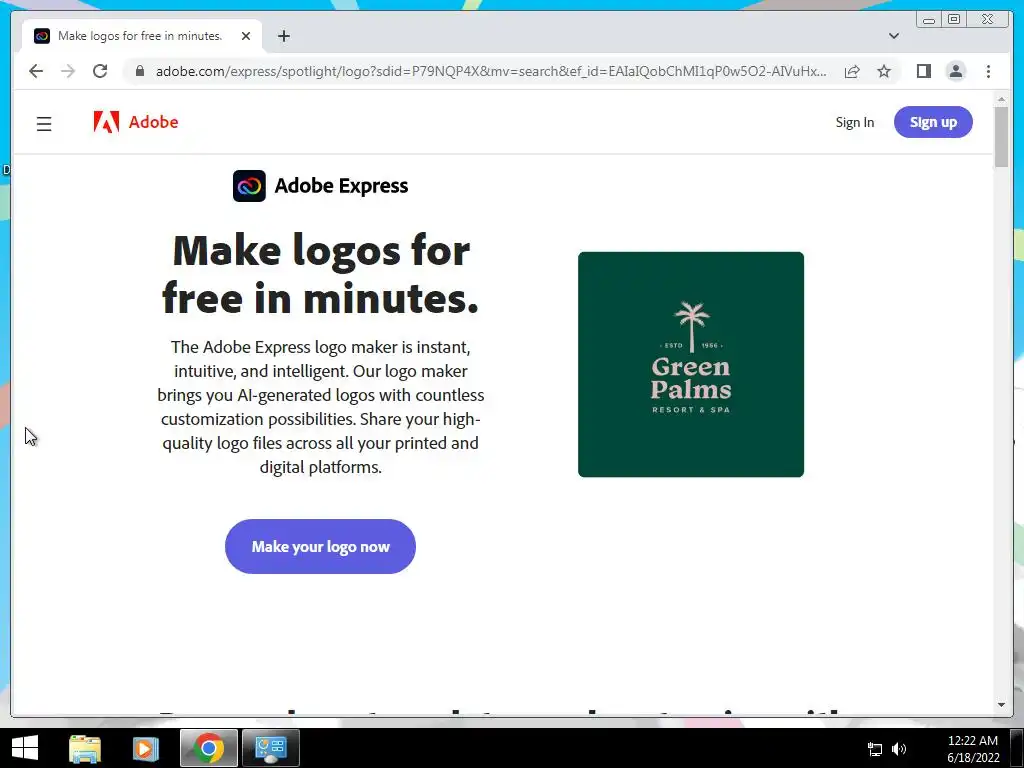Open control panel taskbar icon
The width and height of the screenshot is (1024, 768).
click(x=270, y=748)
